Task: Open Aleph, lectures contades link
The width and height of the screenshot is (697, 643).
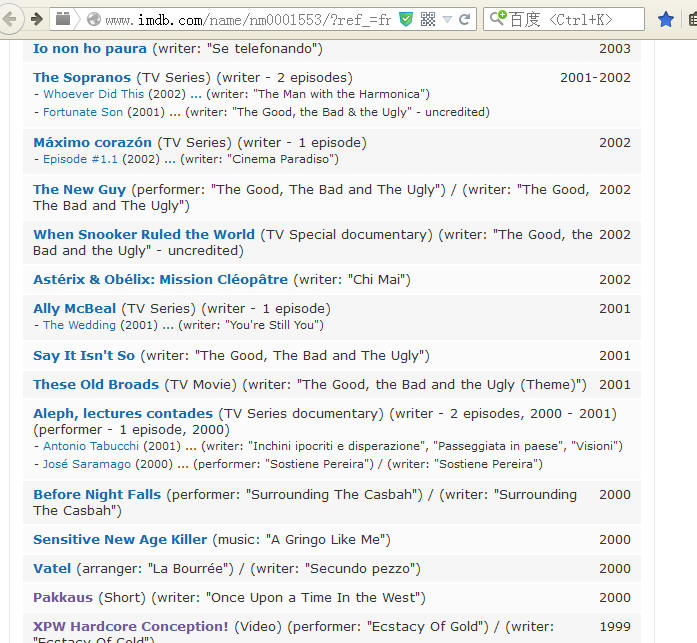Action: [123, 414]
